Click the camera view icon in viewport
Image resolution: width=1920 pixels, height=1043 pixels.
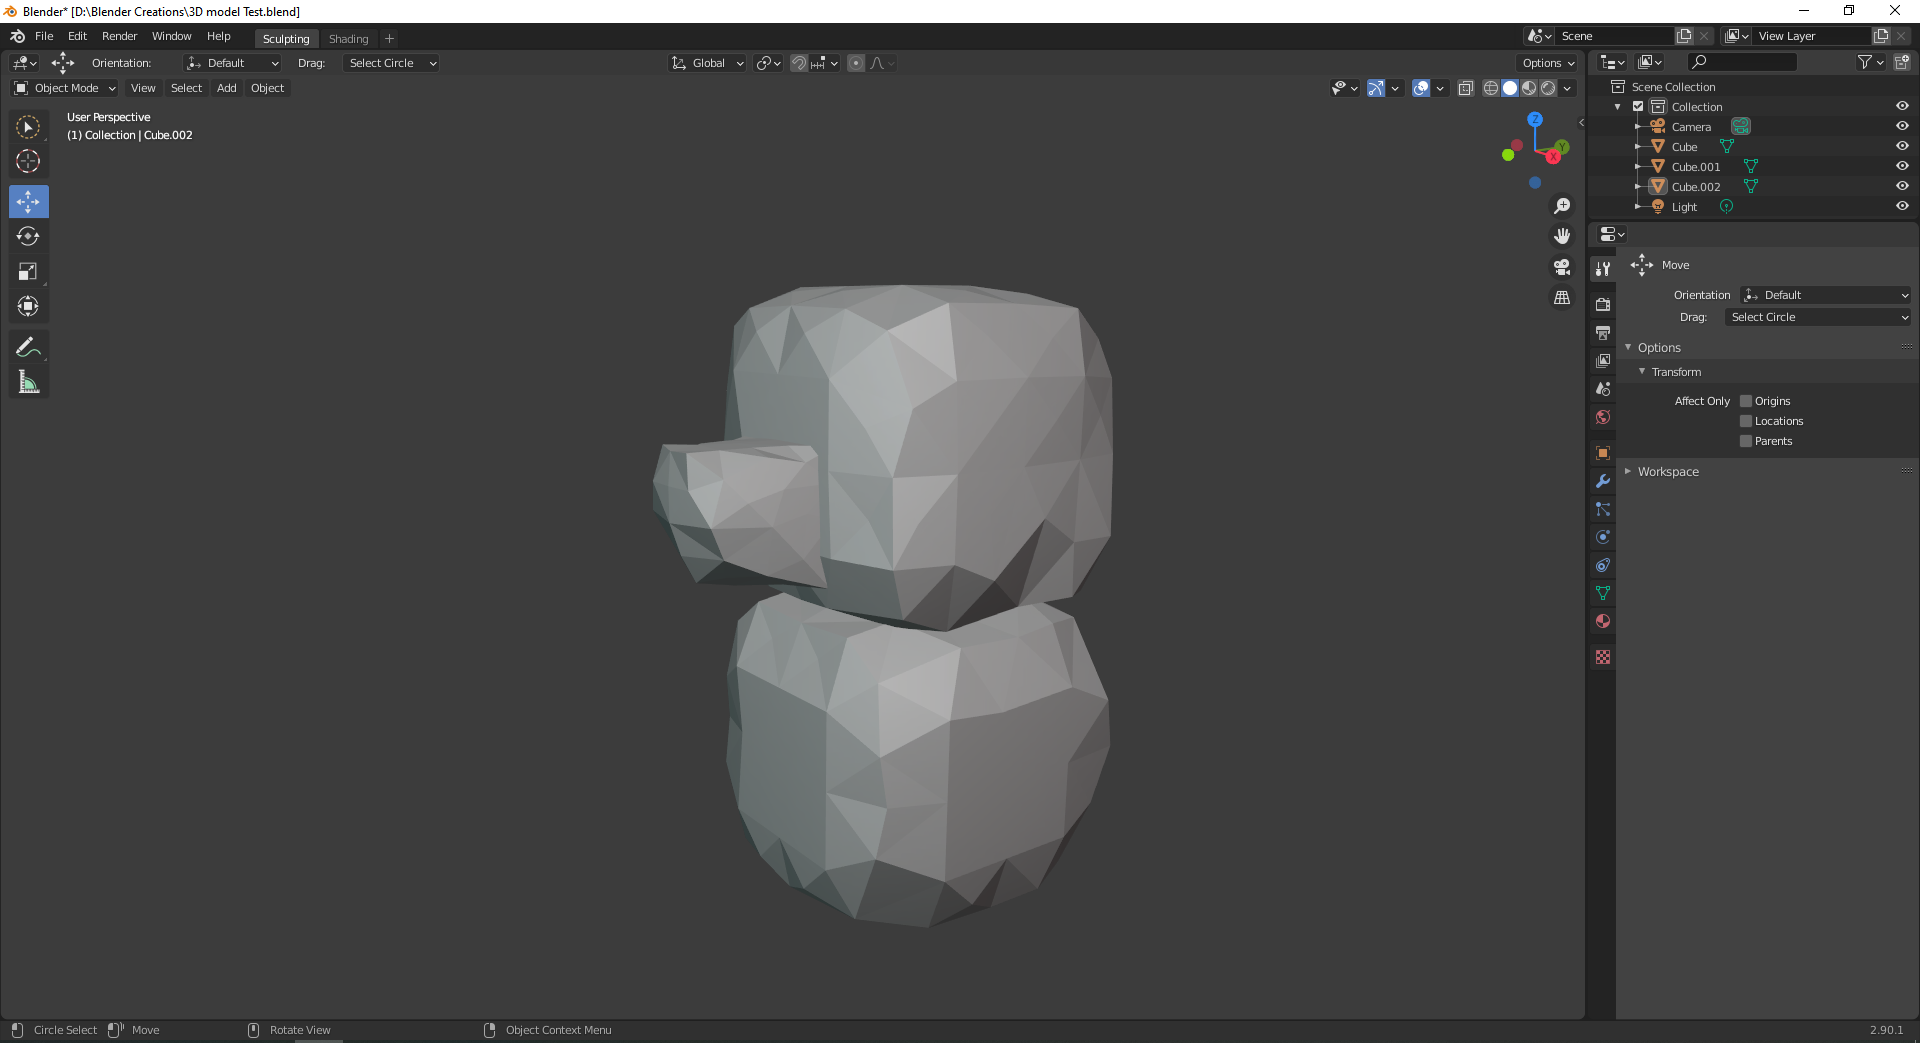click(1561, 267)
